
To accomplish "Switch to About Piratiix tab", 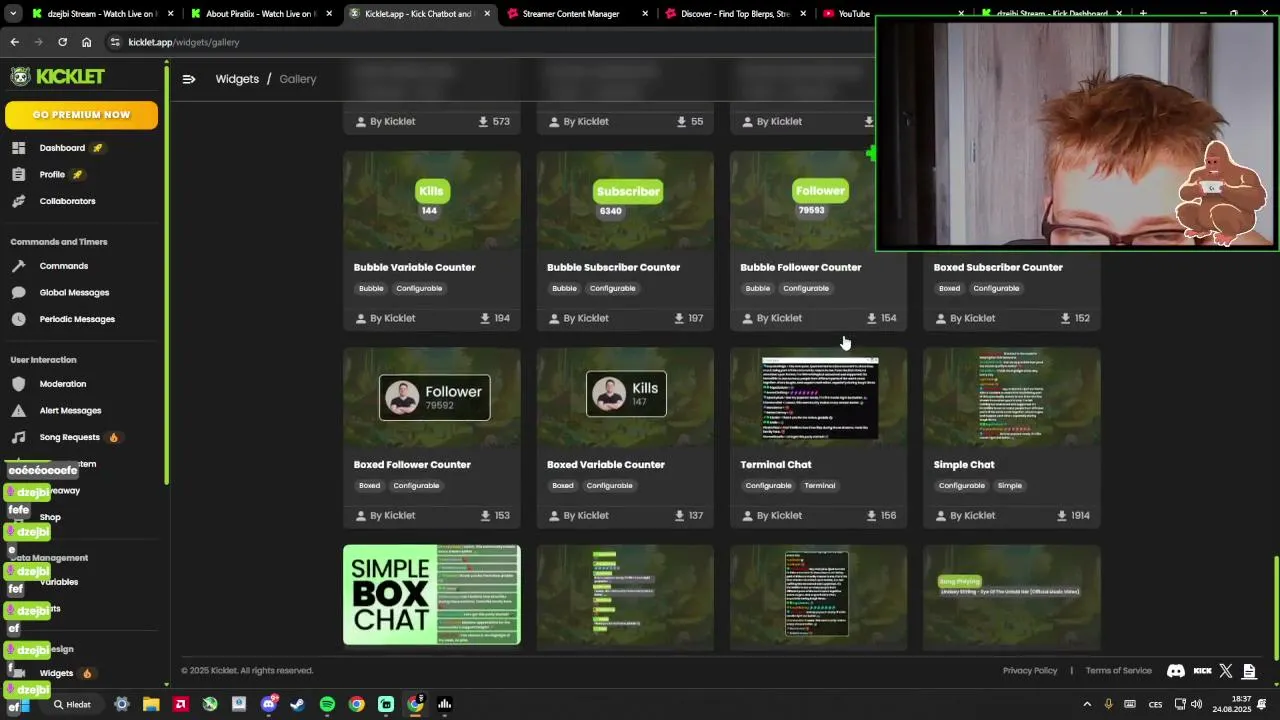I will pos(260,14).
